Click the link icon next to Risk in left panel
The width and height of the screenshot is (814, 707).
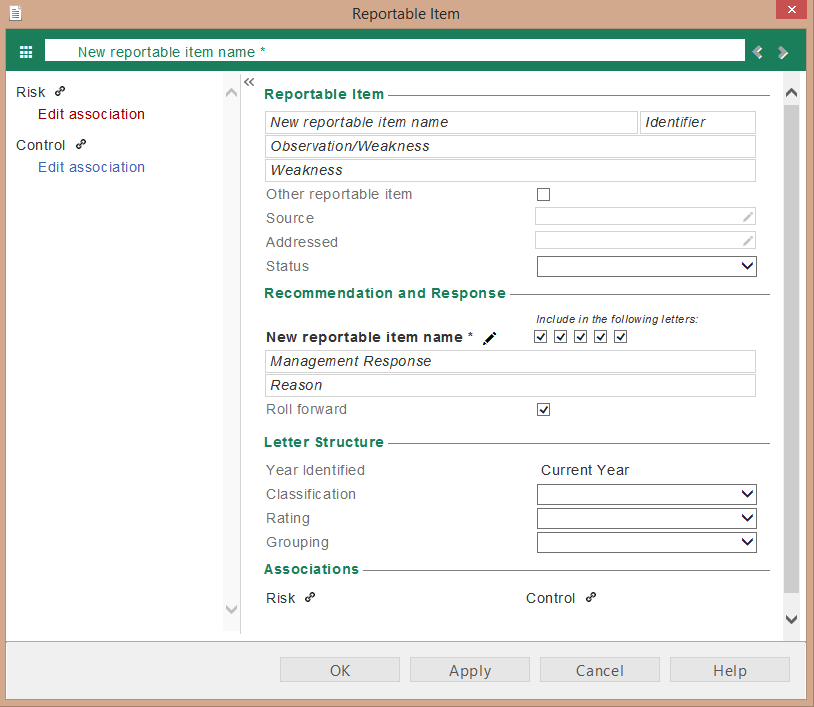click(60, 91)
